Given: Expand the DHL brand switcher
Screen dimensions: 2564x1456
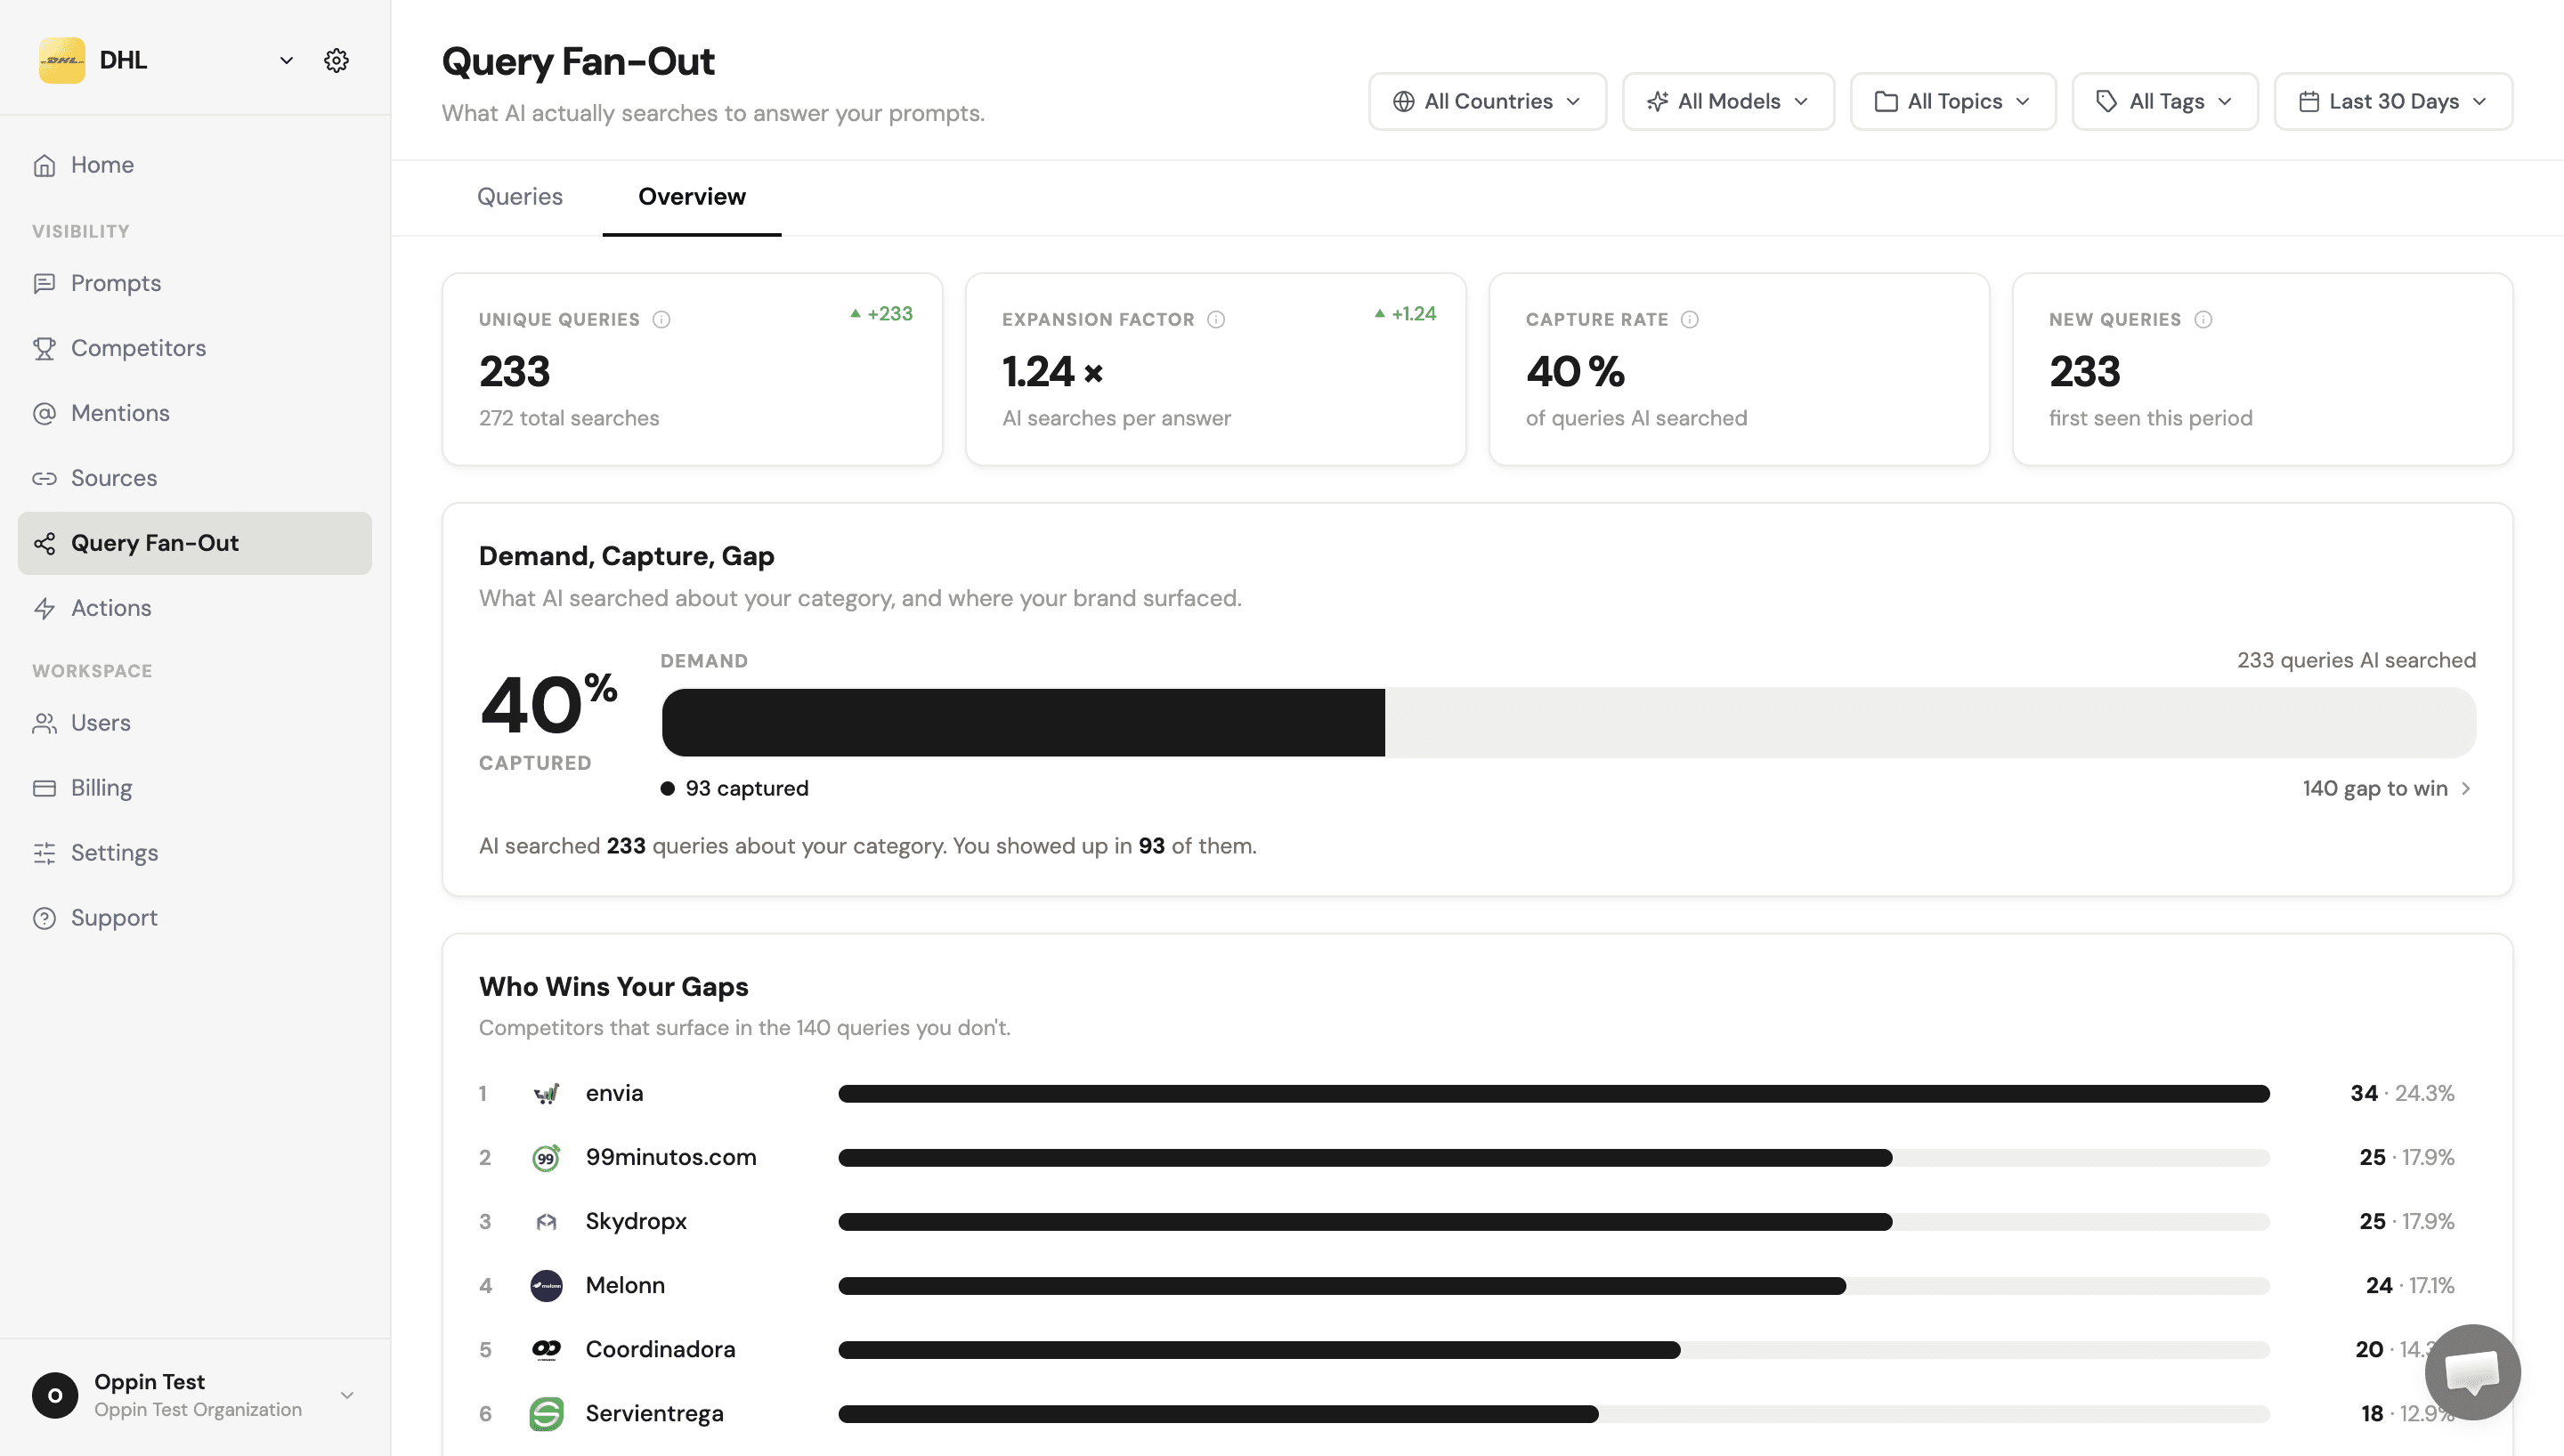Looking at the screenshot, I should 286,60.
